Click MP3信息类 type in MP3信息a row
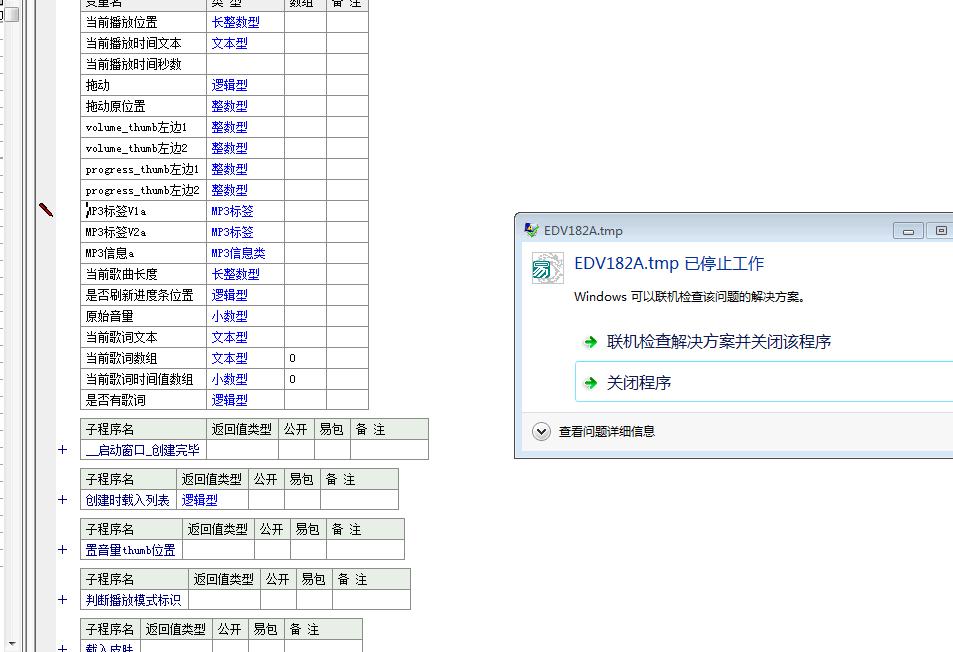The height and width of the screenshot is (652, 953). click(238, 253)
